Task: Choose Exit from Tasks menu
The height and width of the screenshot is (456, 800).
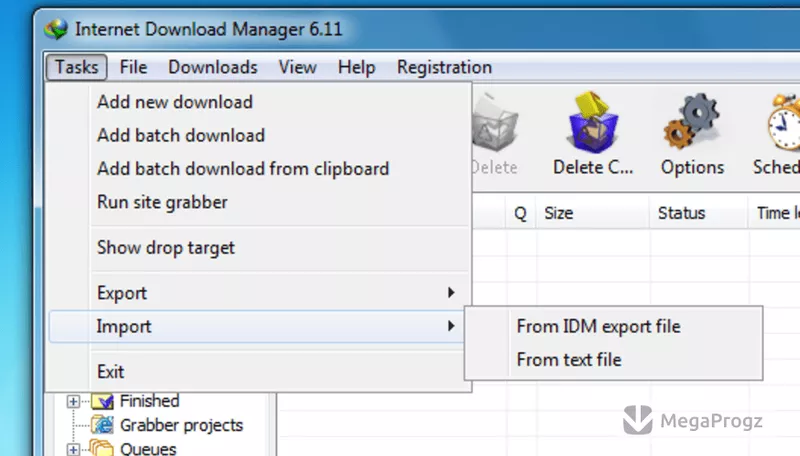Action: pos(259,371)
